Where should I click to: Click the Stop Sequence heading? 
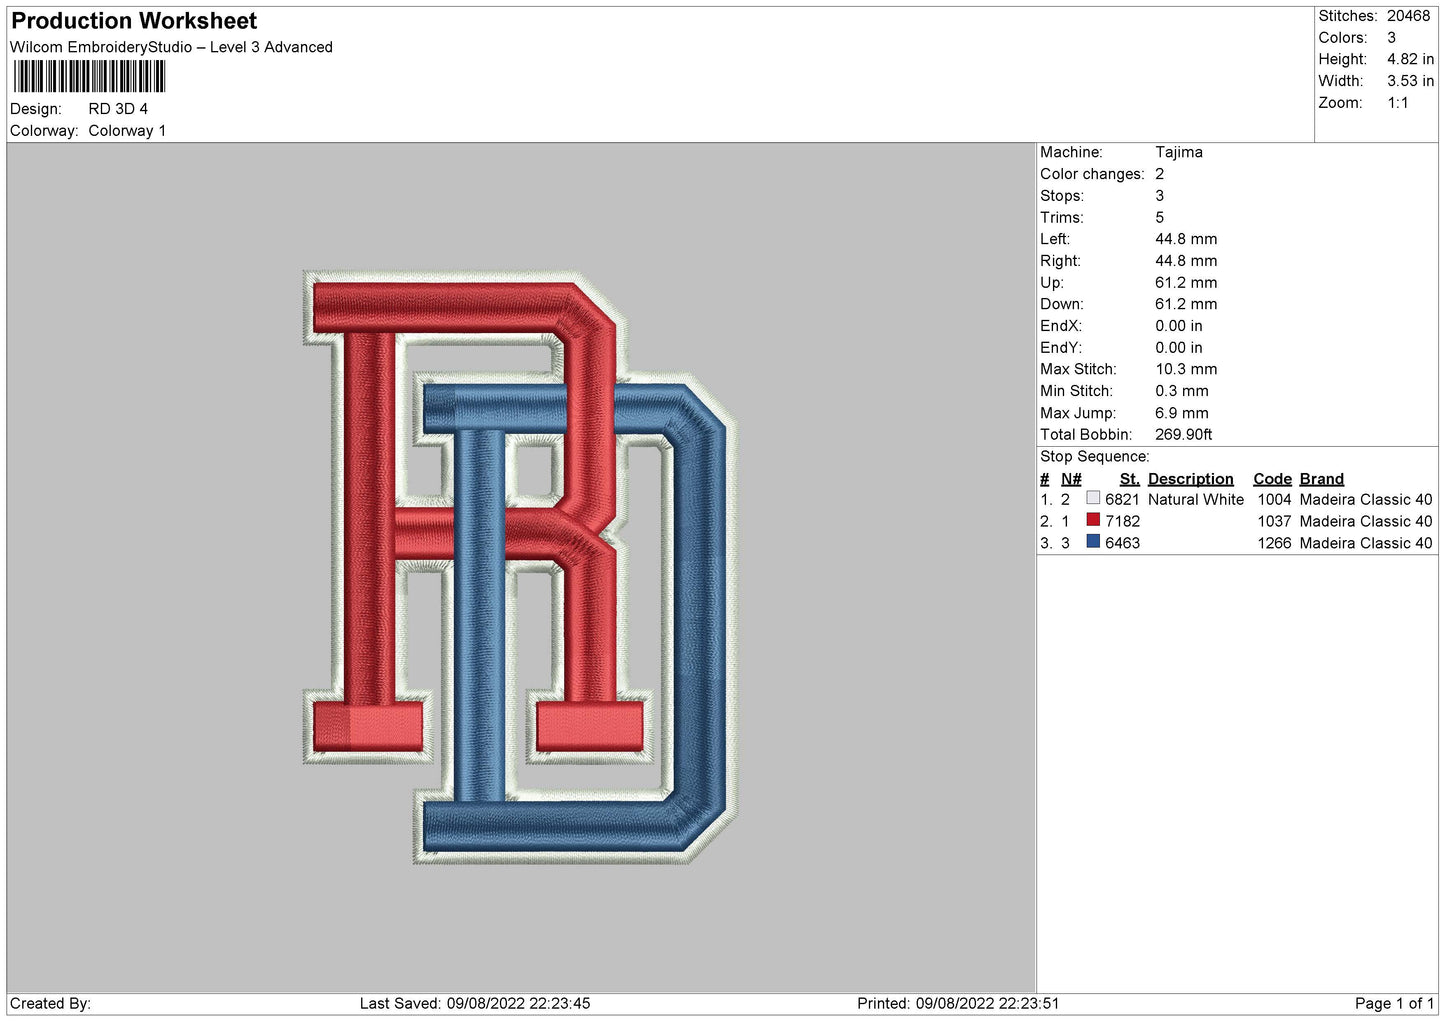(x=1095, y=457)
